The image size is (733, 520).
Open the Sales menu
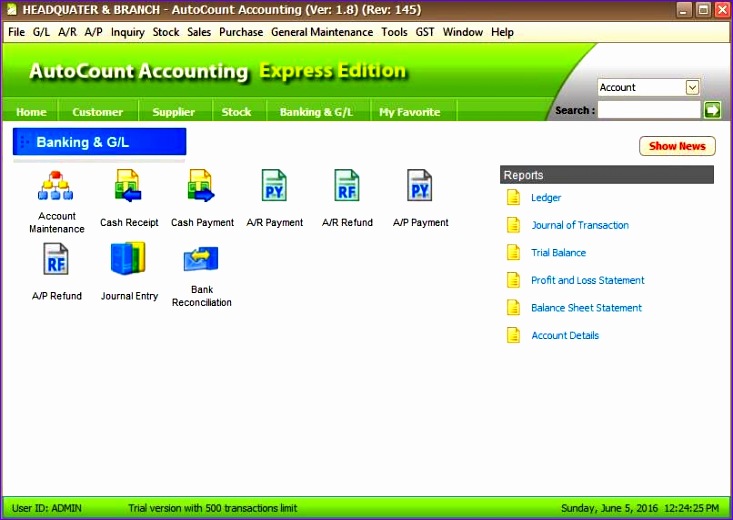199,32
